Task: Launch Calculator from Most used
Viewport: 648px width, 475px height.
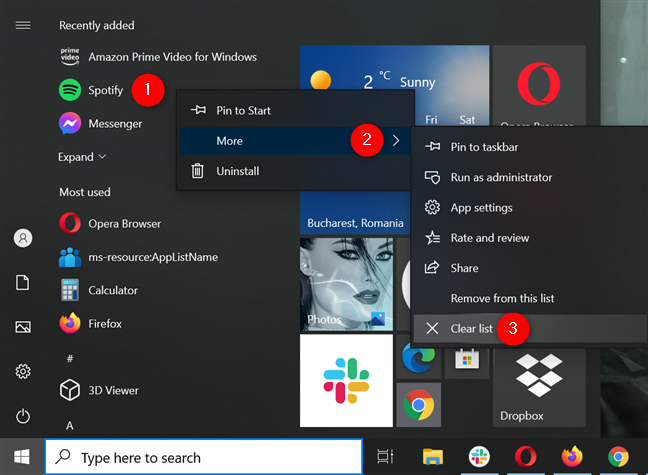Action: [112, 290]
